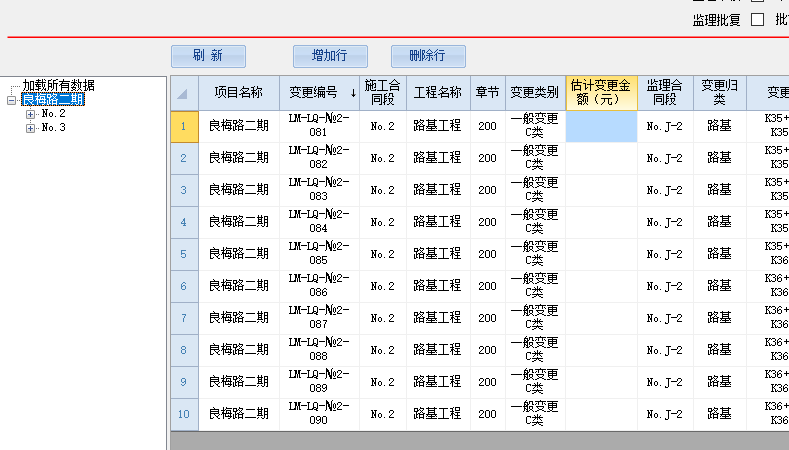The width and height of the screenshot is (789, 450).
Task: Select row header number 1
Action: pos(184,126)
